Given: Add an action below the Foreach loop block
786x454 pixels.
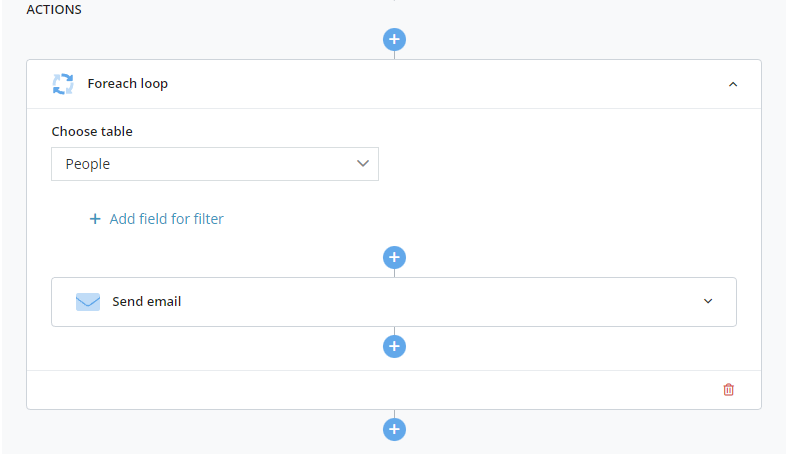Looking at the screenshot, I should click(x=395, y=429).
